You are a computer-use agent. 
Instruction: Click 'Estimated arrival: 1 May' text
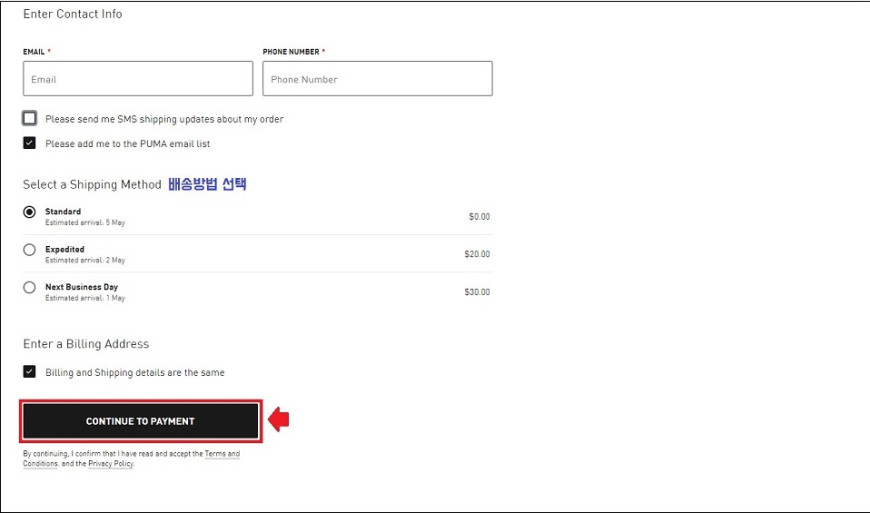coord(85,298)
